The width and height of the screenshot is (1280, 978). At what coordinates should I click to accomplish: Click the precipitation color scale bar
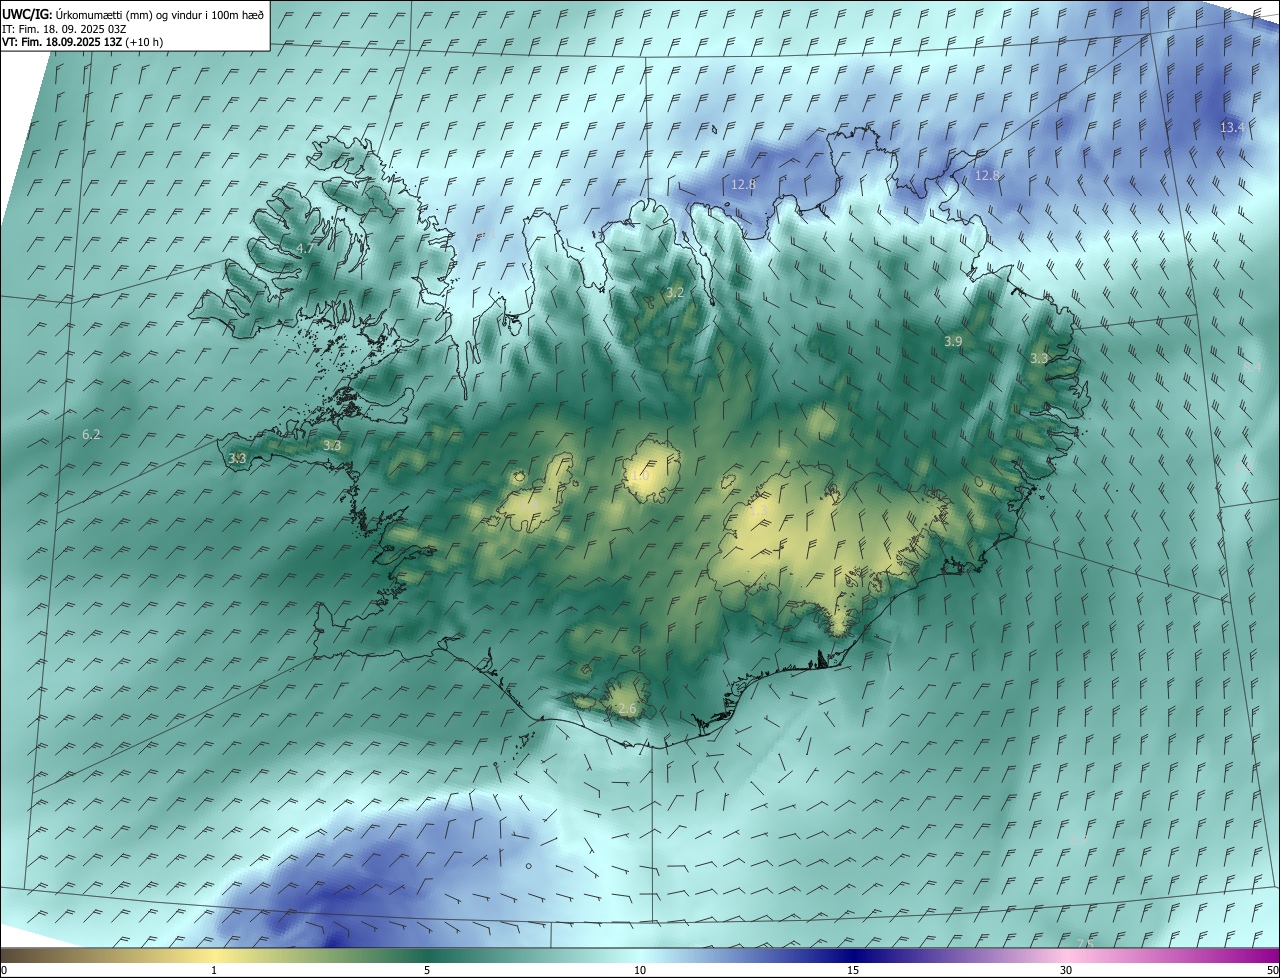point(640,955)
